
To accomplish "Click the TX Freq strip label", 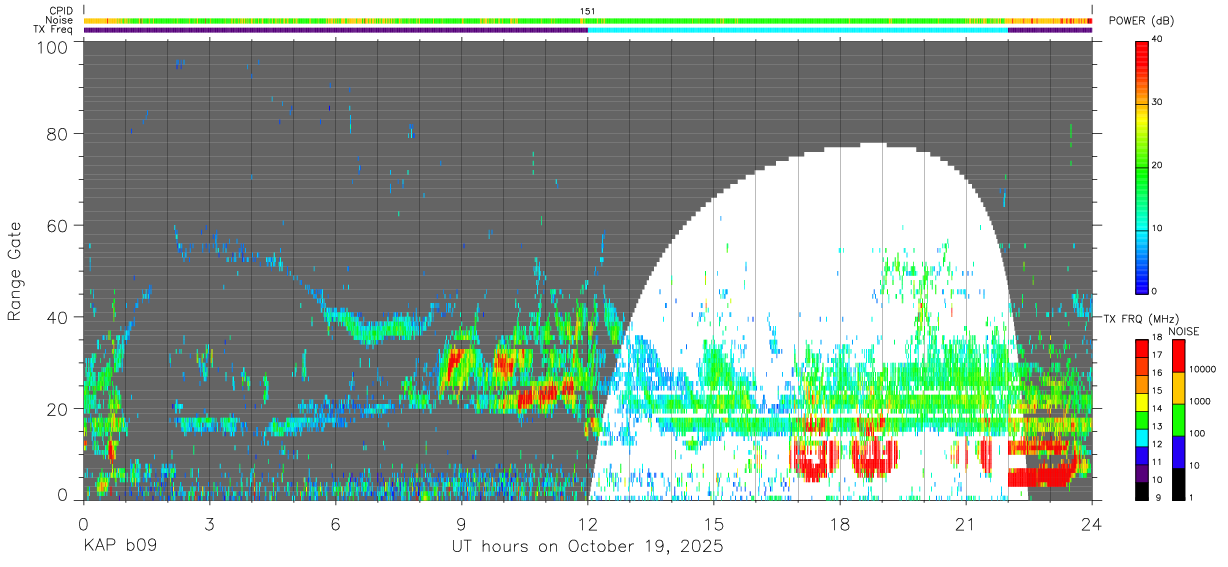I will pos(54,30).
